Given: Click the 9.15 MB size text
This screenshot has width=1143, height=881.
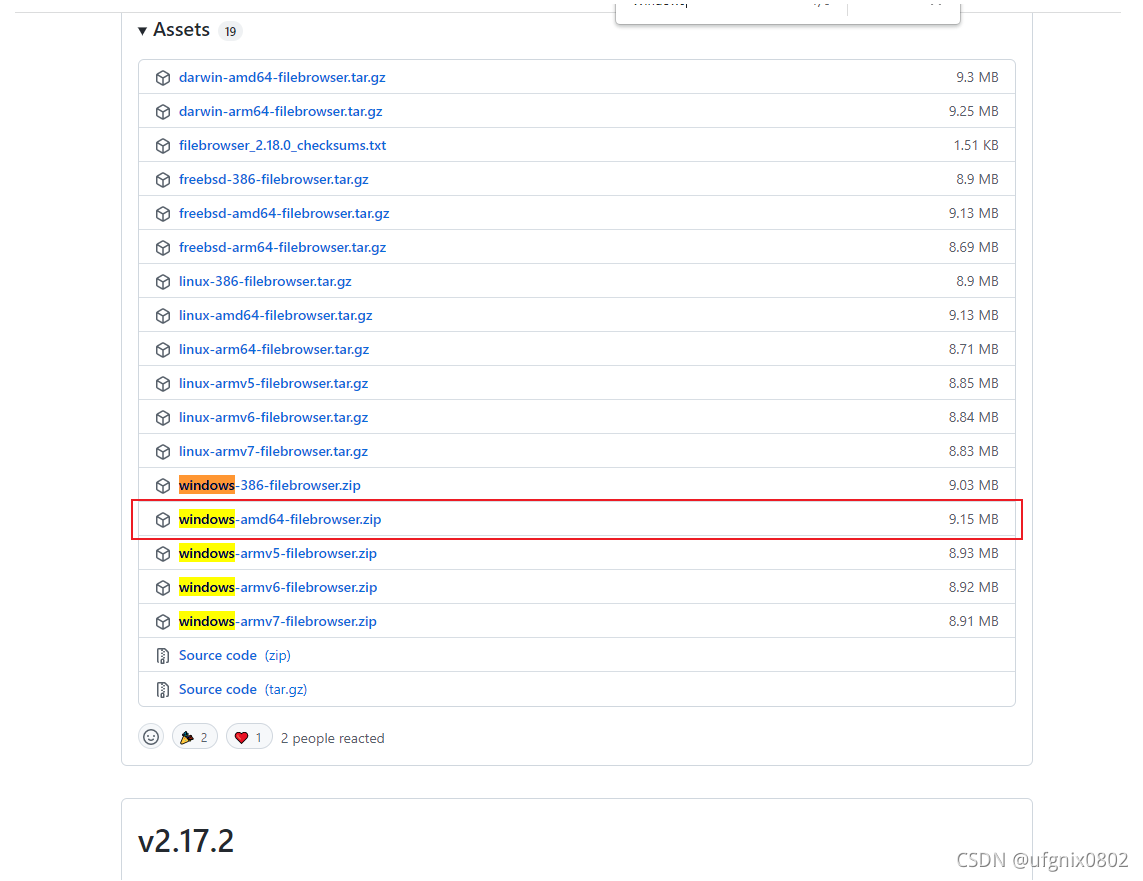Looking at the screenshot, I should click(x=973, y=520).
